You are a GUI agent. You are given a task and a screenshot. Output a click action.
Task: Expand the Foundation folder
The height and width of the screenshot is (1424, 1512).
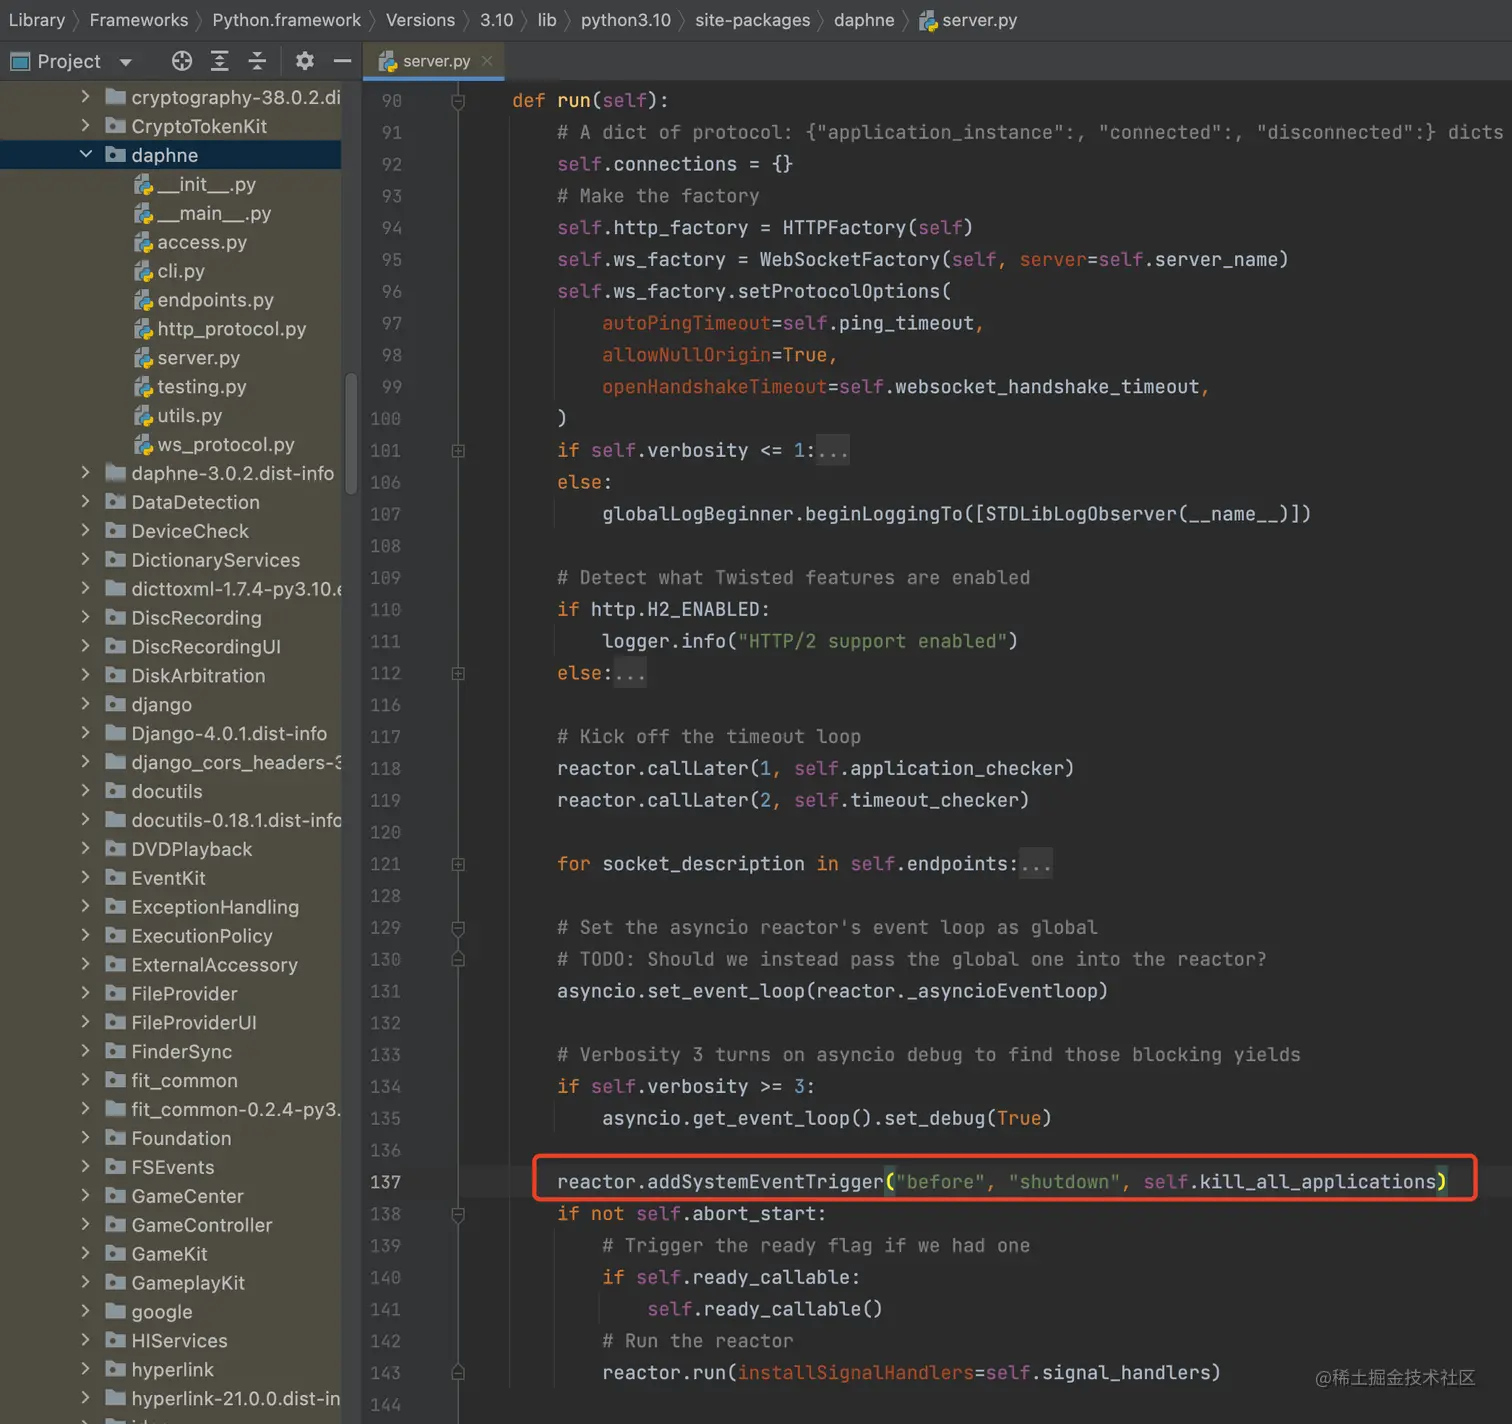point(86,1138)
